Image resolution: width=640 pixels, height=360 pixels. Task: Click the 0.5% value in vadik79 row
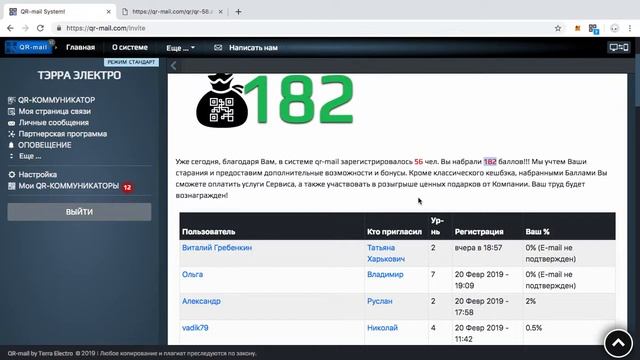(533, 328)
